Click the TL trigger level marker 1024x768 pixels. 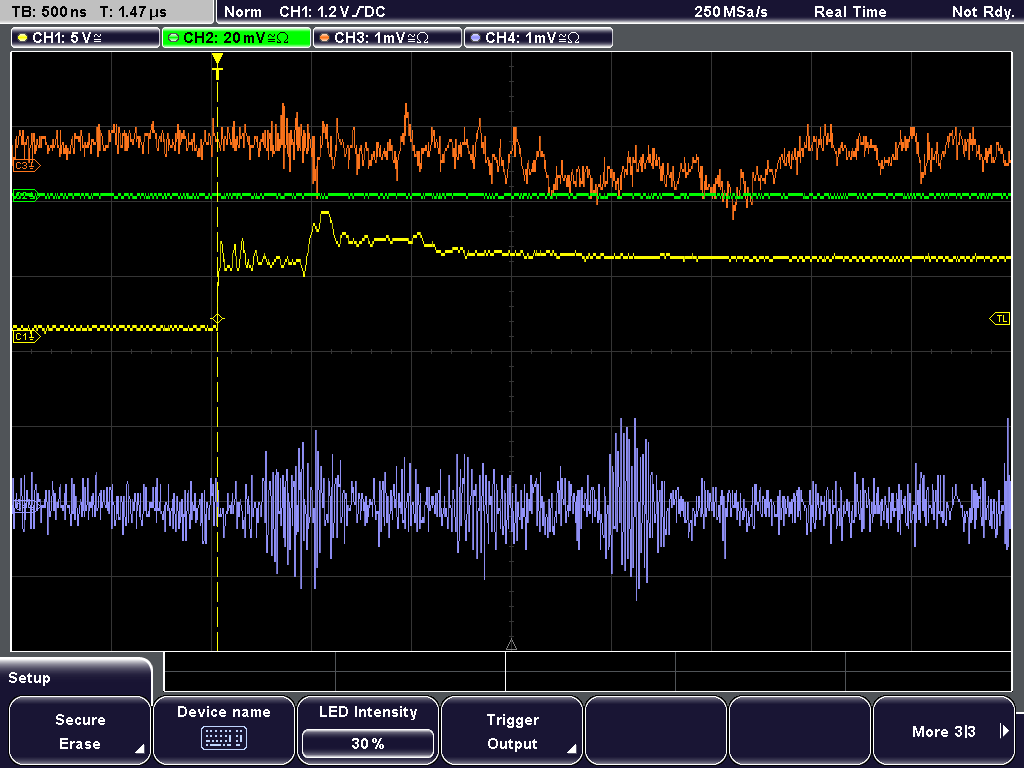[1000, 319]
